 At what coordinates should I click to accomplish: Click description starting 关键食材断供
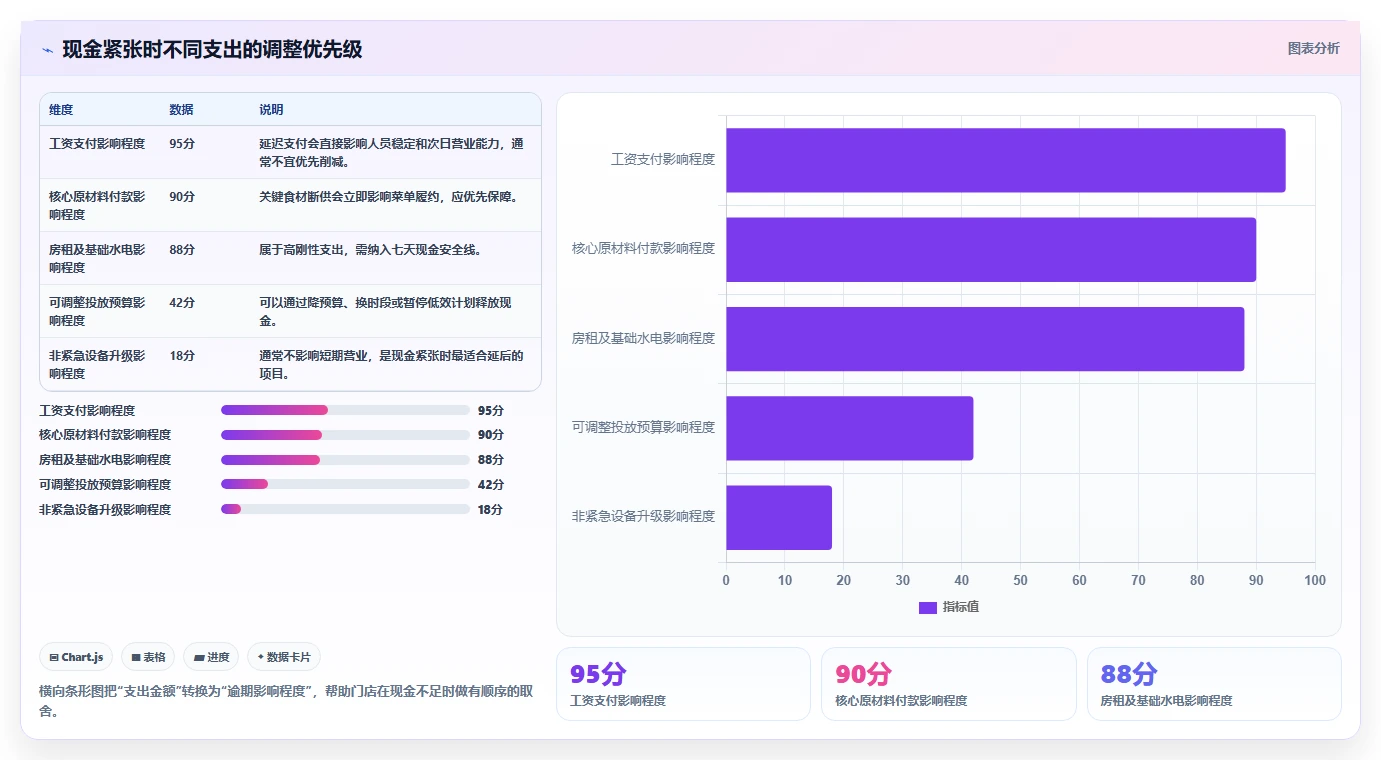389,197
